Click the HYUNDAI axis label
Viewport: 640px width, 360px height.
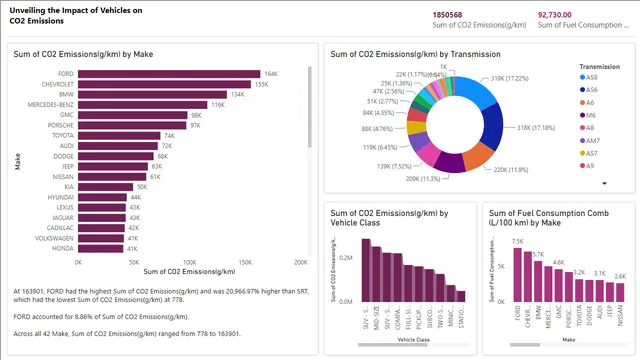pos(60,197)
